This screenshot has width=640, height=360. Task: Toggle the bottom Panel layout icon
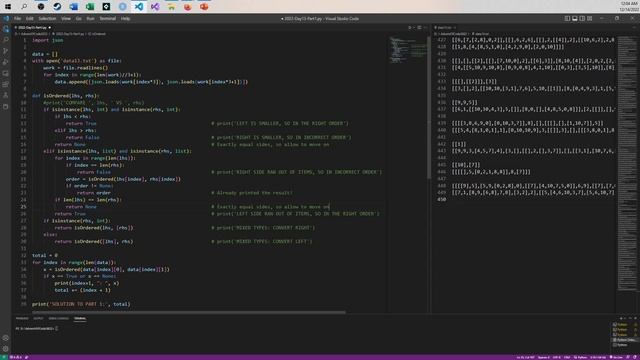(575, 18)
